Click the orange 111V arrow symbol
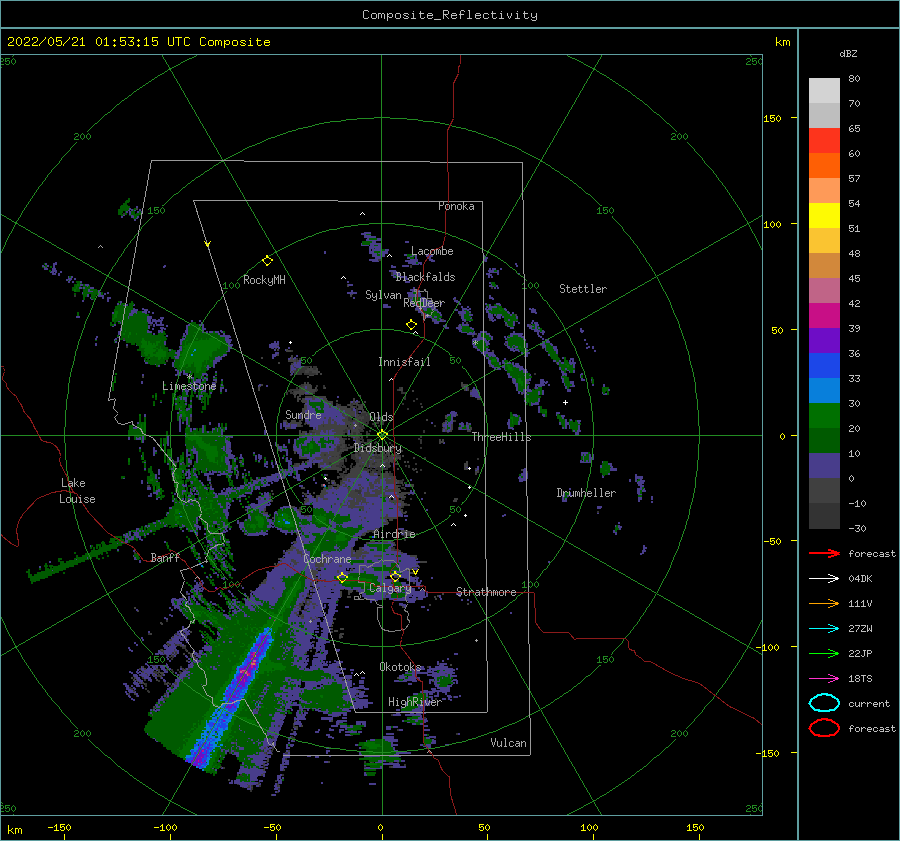This screenshot has width=900, height=841. (824, 603)
